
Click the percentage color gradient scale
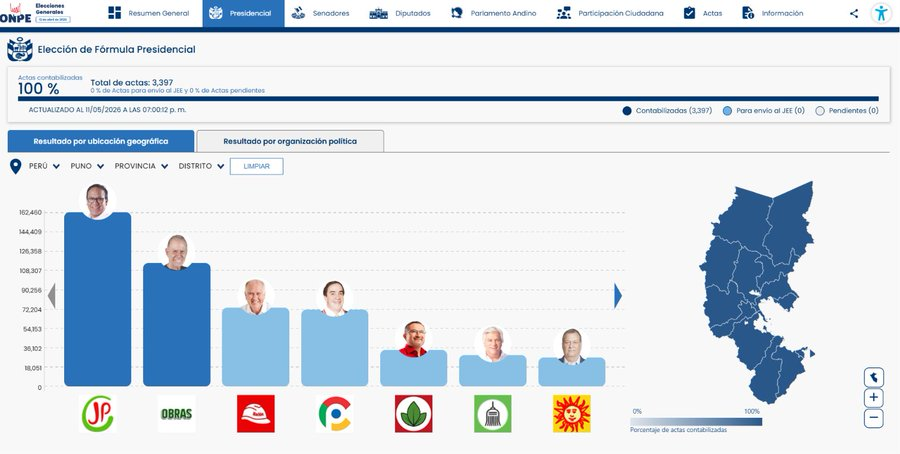(696, 421)
